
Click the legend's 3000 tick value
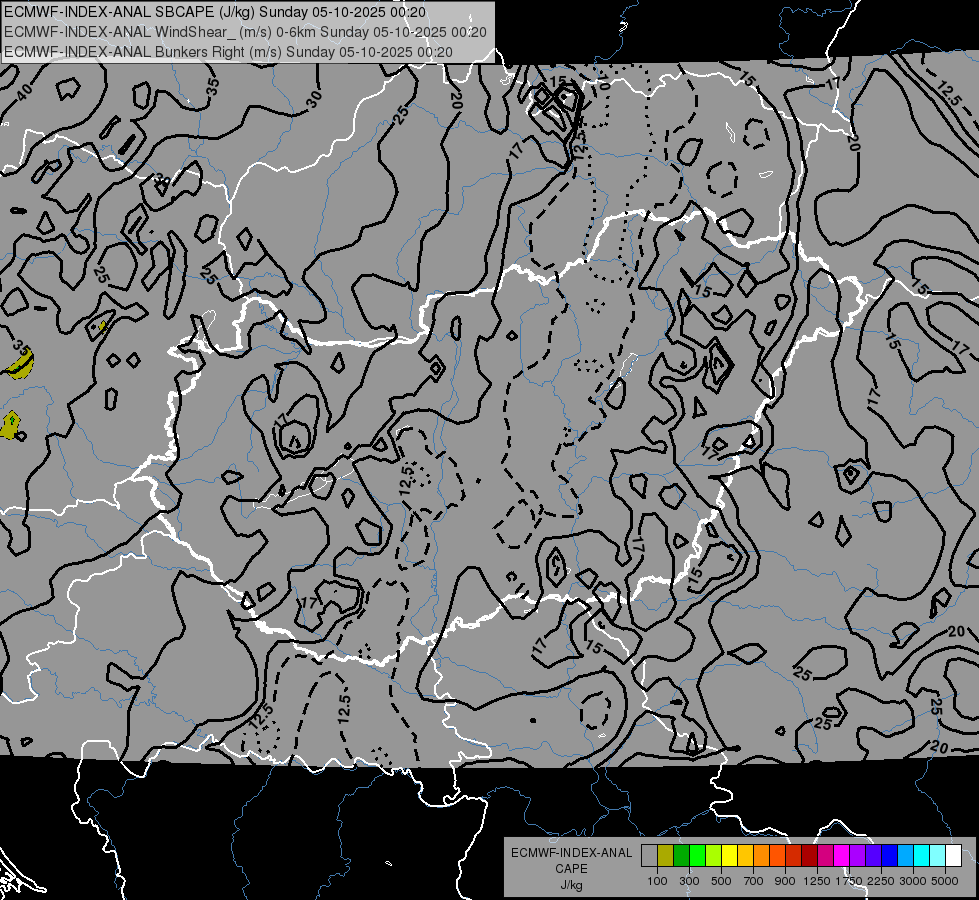(913, 881)
